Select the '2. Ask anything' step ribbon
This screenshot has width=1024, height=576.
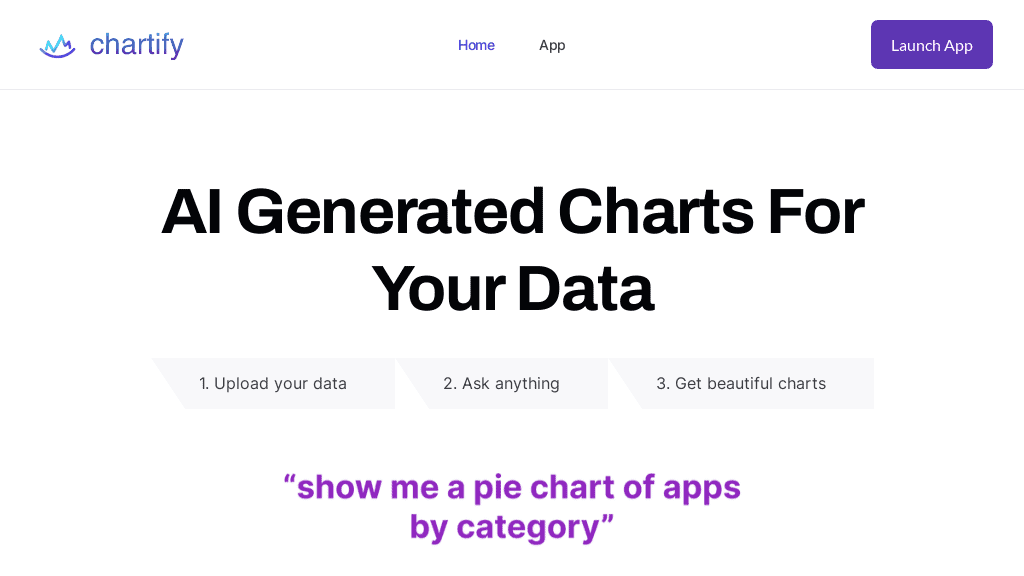pos(501,383)
